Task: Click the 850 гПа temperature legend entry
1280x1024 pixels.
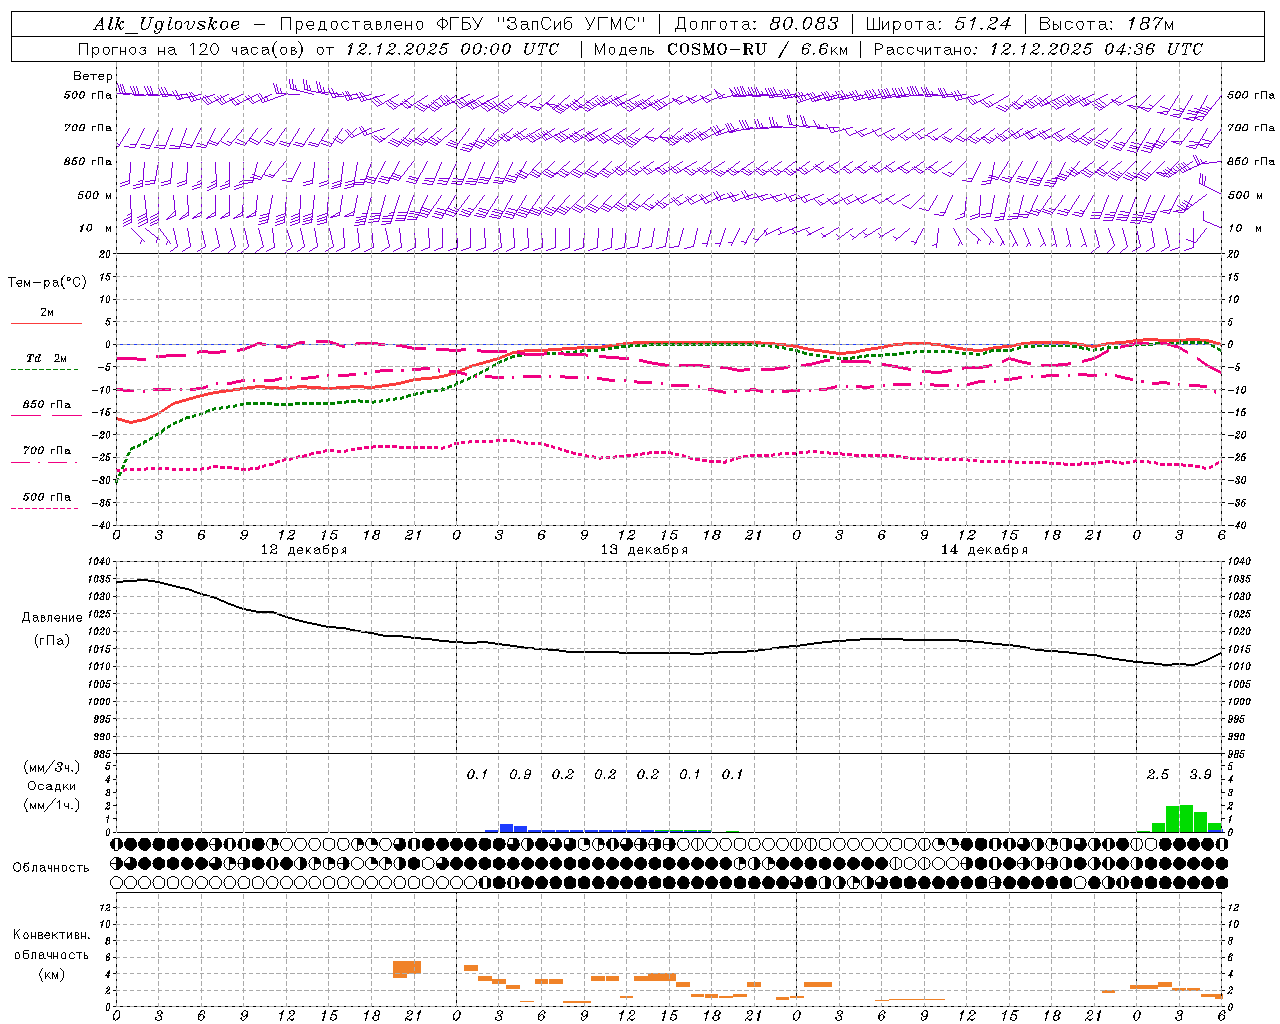Action: (x=47, y=405)
